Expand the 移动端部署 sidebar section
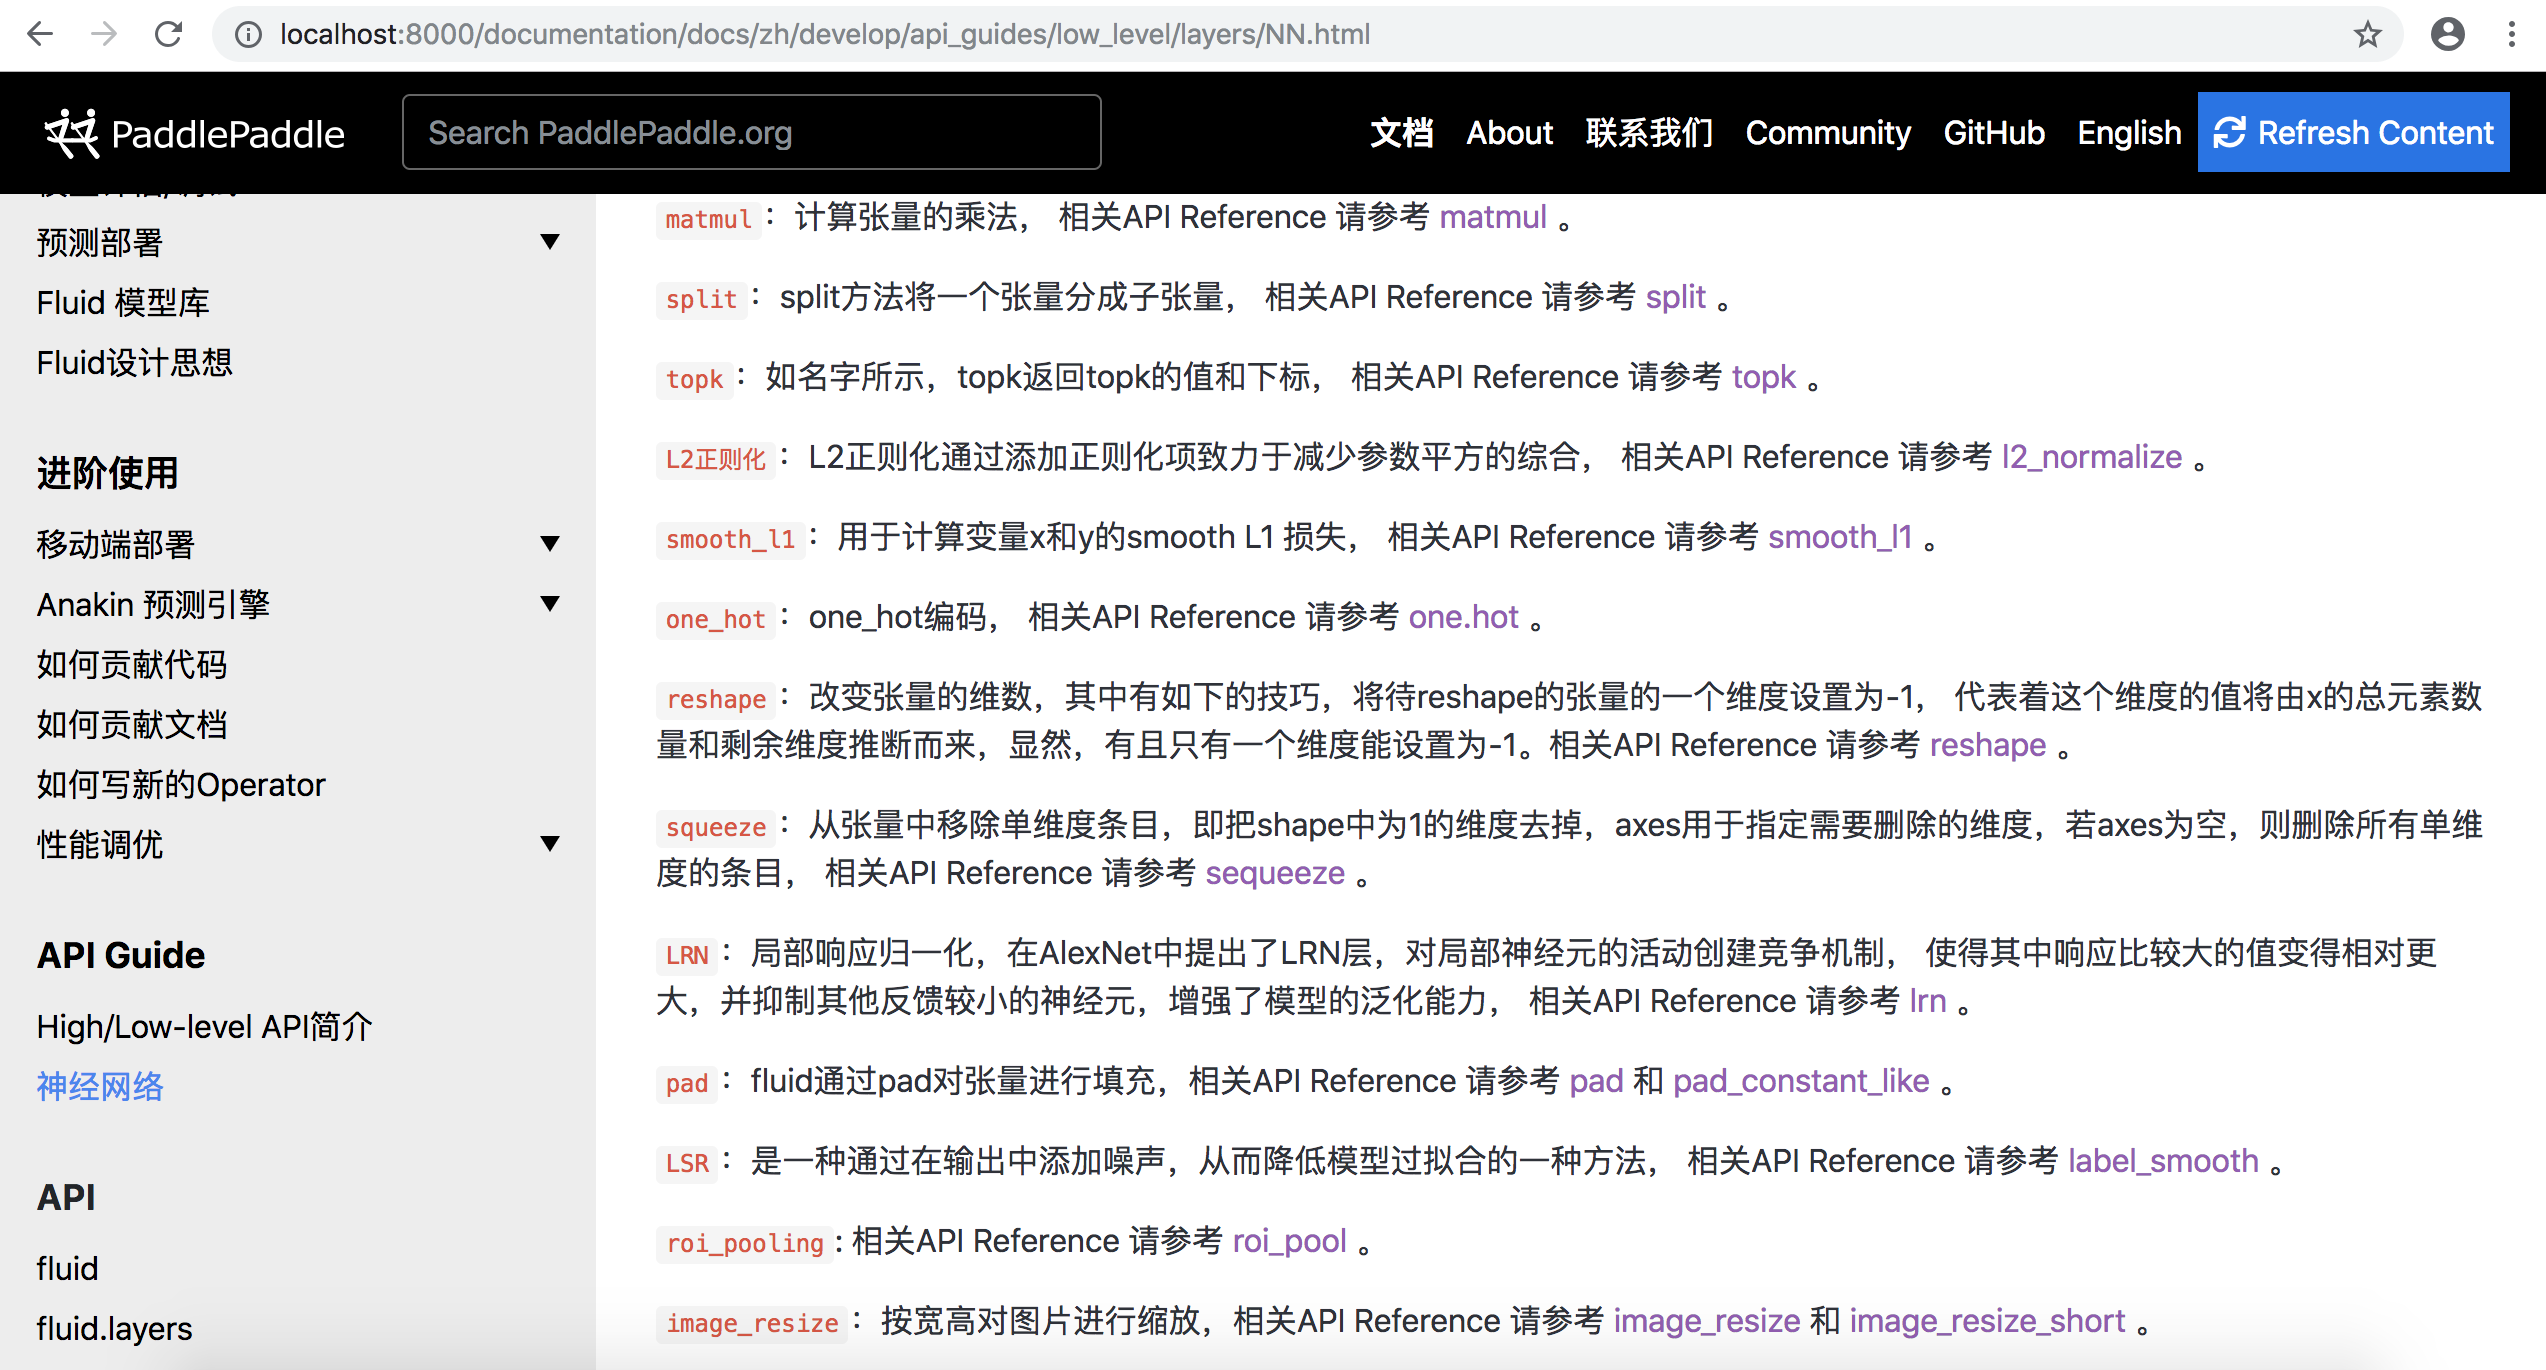 549,544
